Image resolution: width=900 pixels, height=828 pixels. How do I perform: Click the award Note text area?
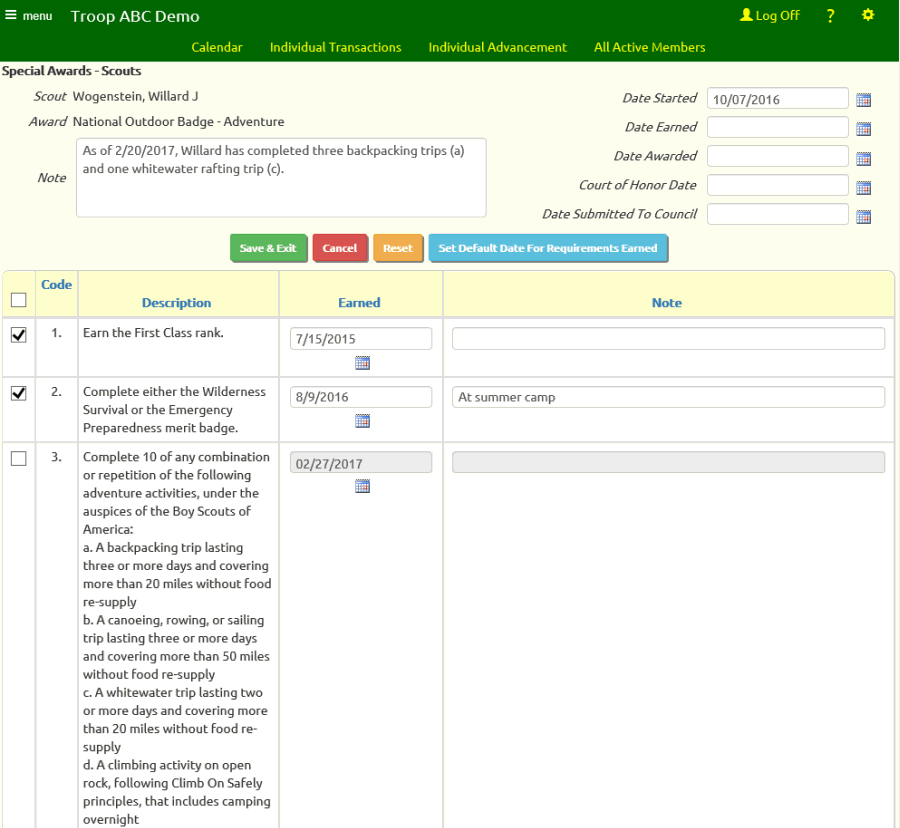point(281,177)
